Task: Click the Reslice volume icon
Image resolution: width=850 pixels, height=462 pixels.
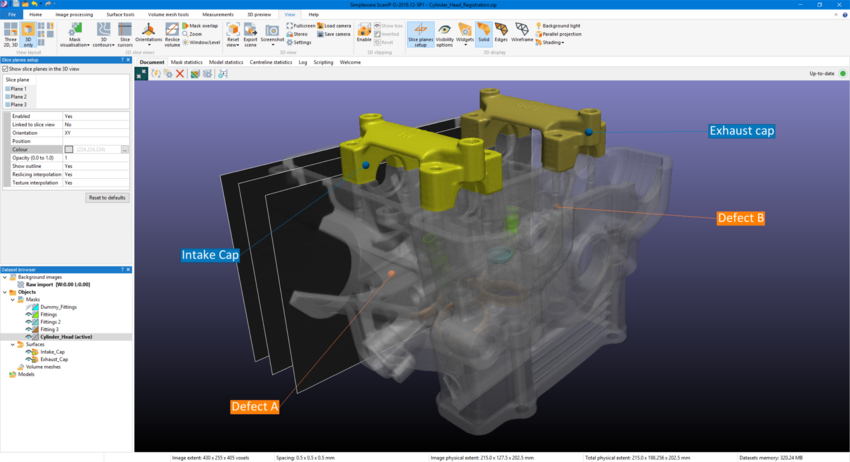Action: tap(172, 35)
